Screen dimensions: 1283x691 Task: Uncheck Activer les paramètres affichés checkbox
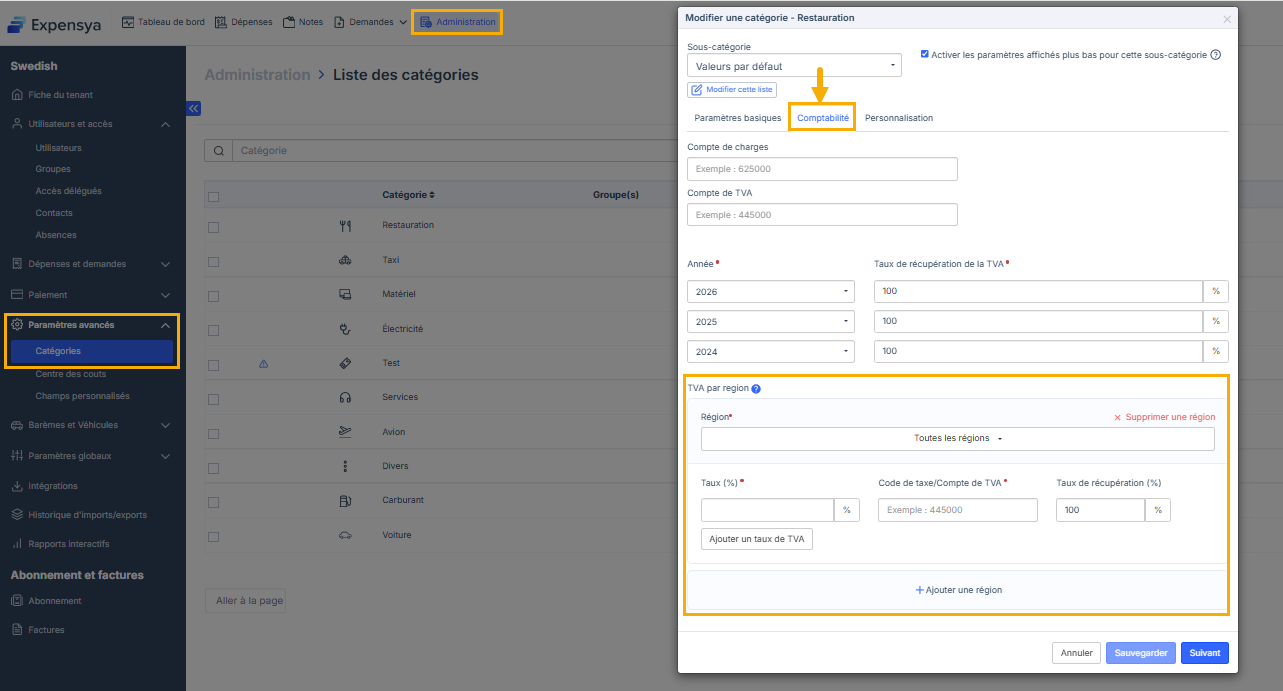tap(924, 54)
